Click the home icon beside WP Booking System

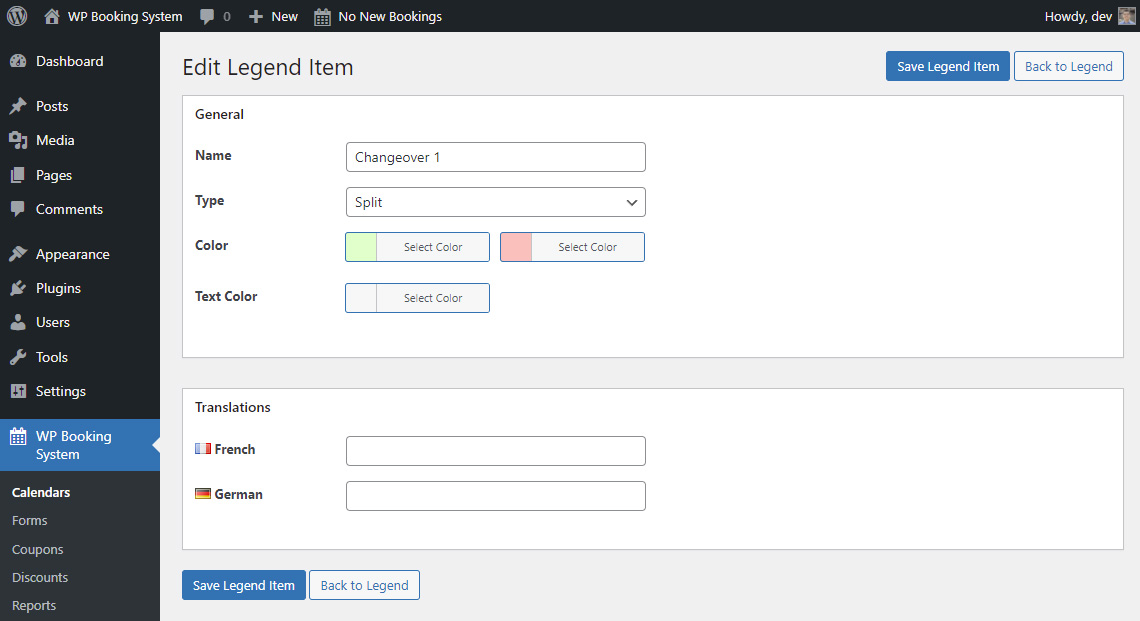(52, 16)
